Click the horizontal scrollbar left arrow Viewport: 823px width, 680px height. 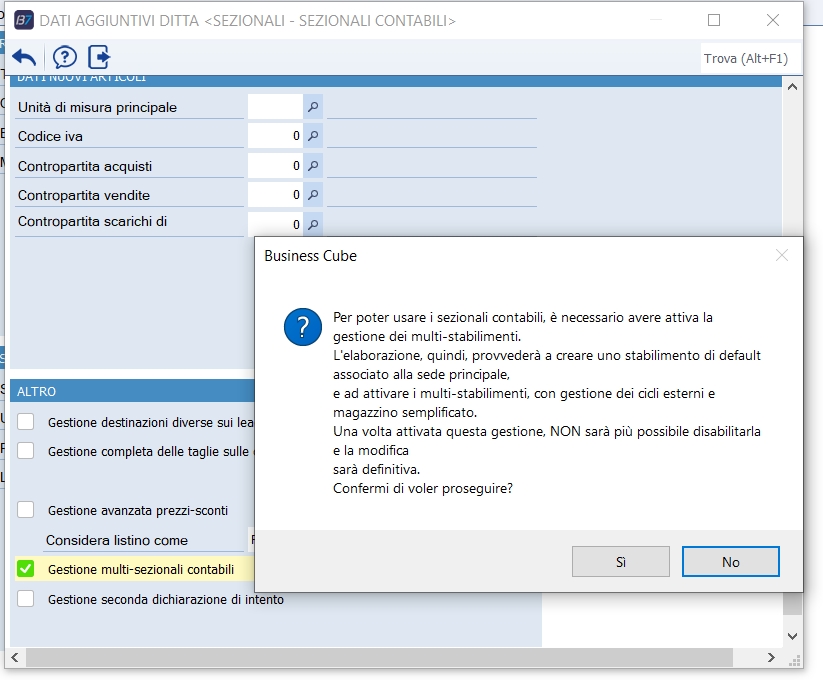point(15,657)
